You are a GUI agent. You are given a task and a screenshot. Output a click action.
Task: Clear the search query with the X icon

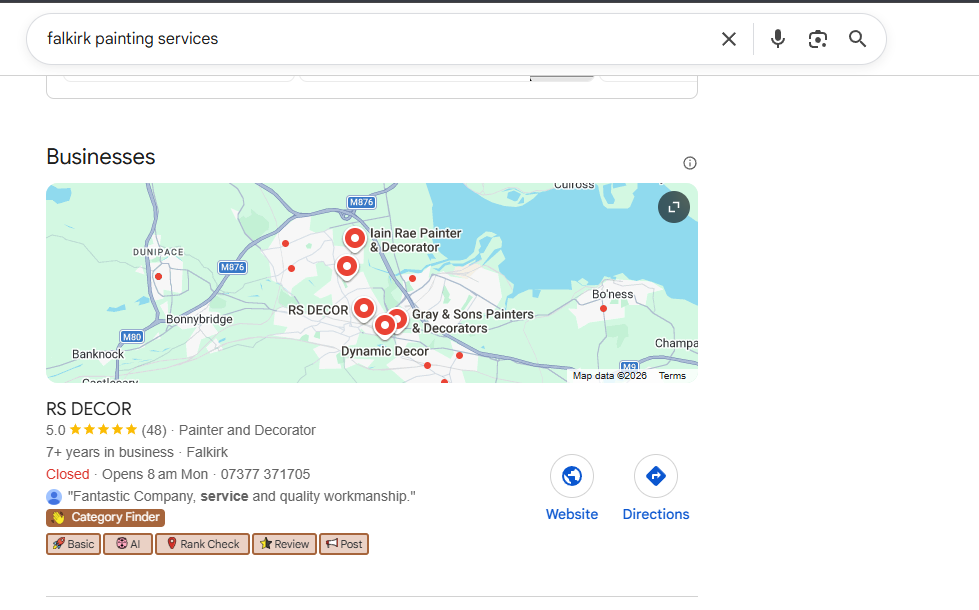(x=729, y=39)
